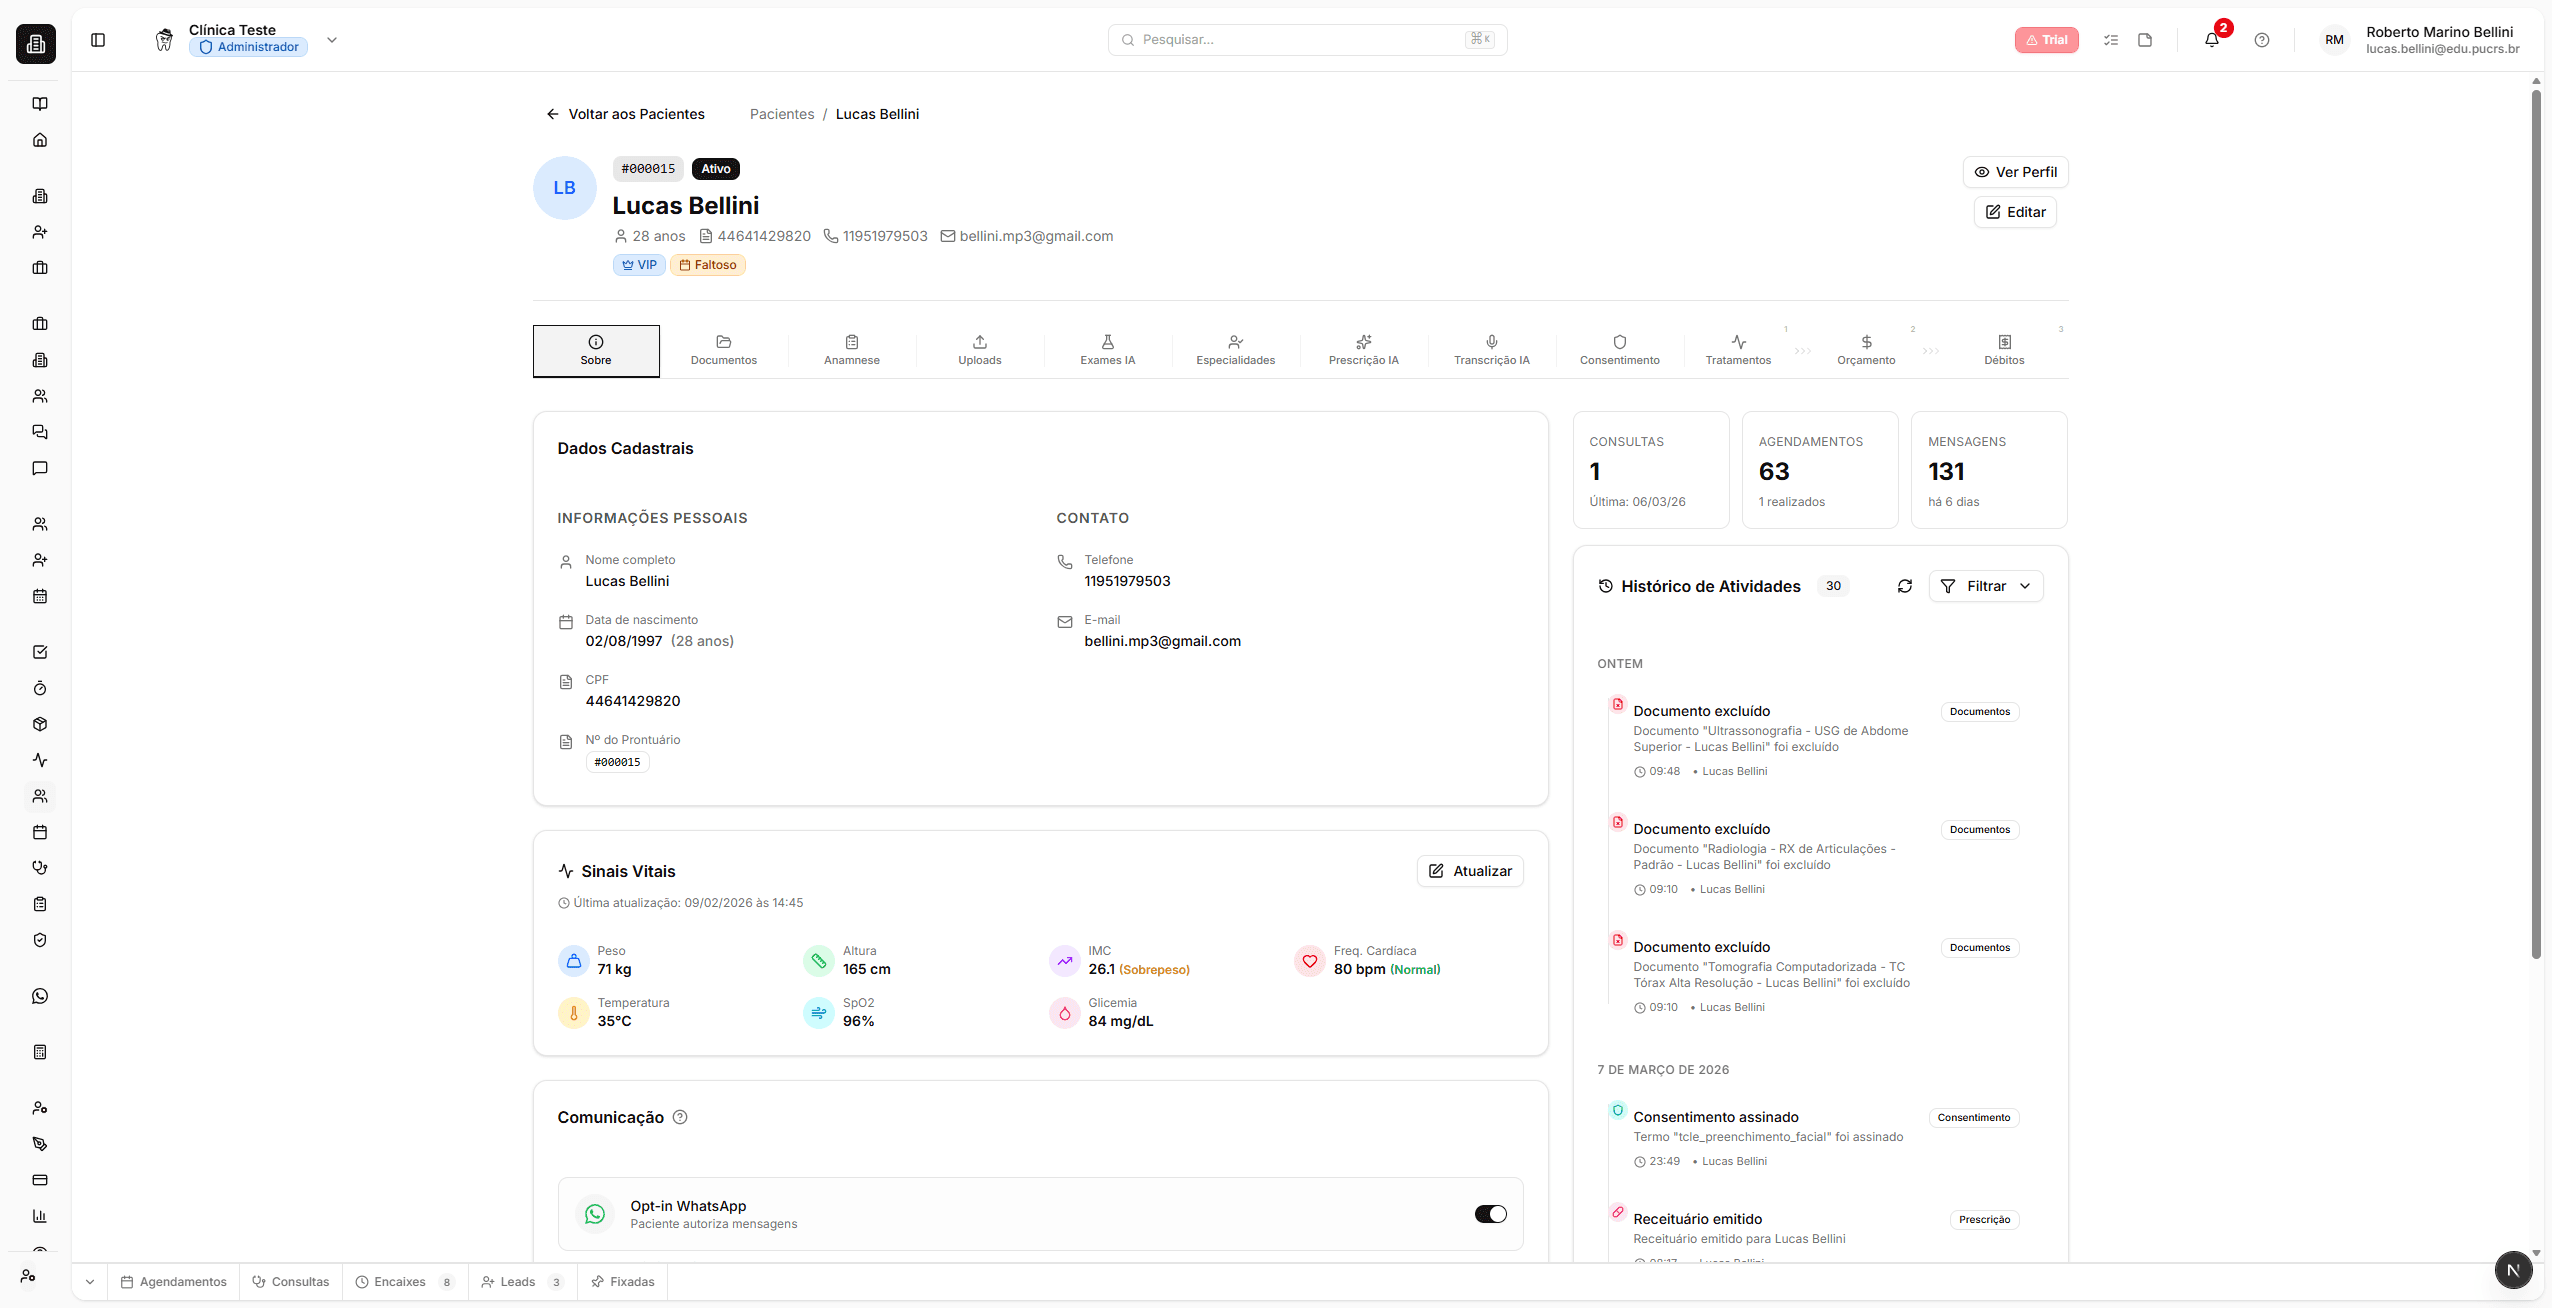Click the checklist tasks icon in header
Viewport: 2552px width, 1308px height.
pyautogui.click(x=2111, y=40)
